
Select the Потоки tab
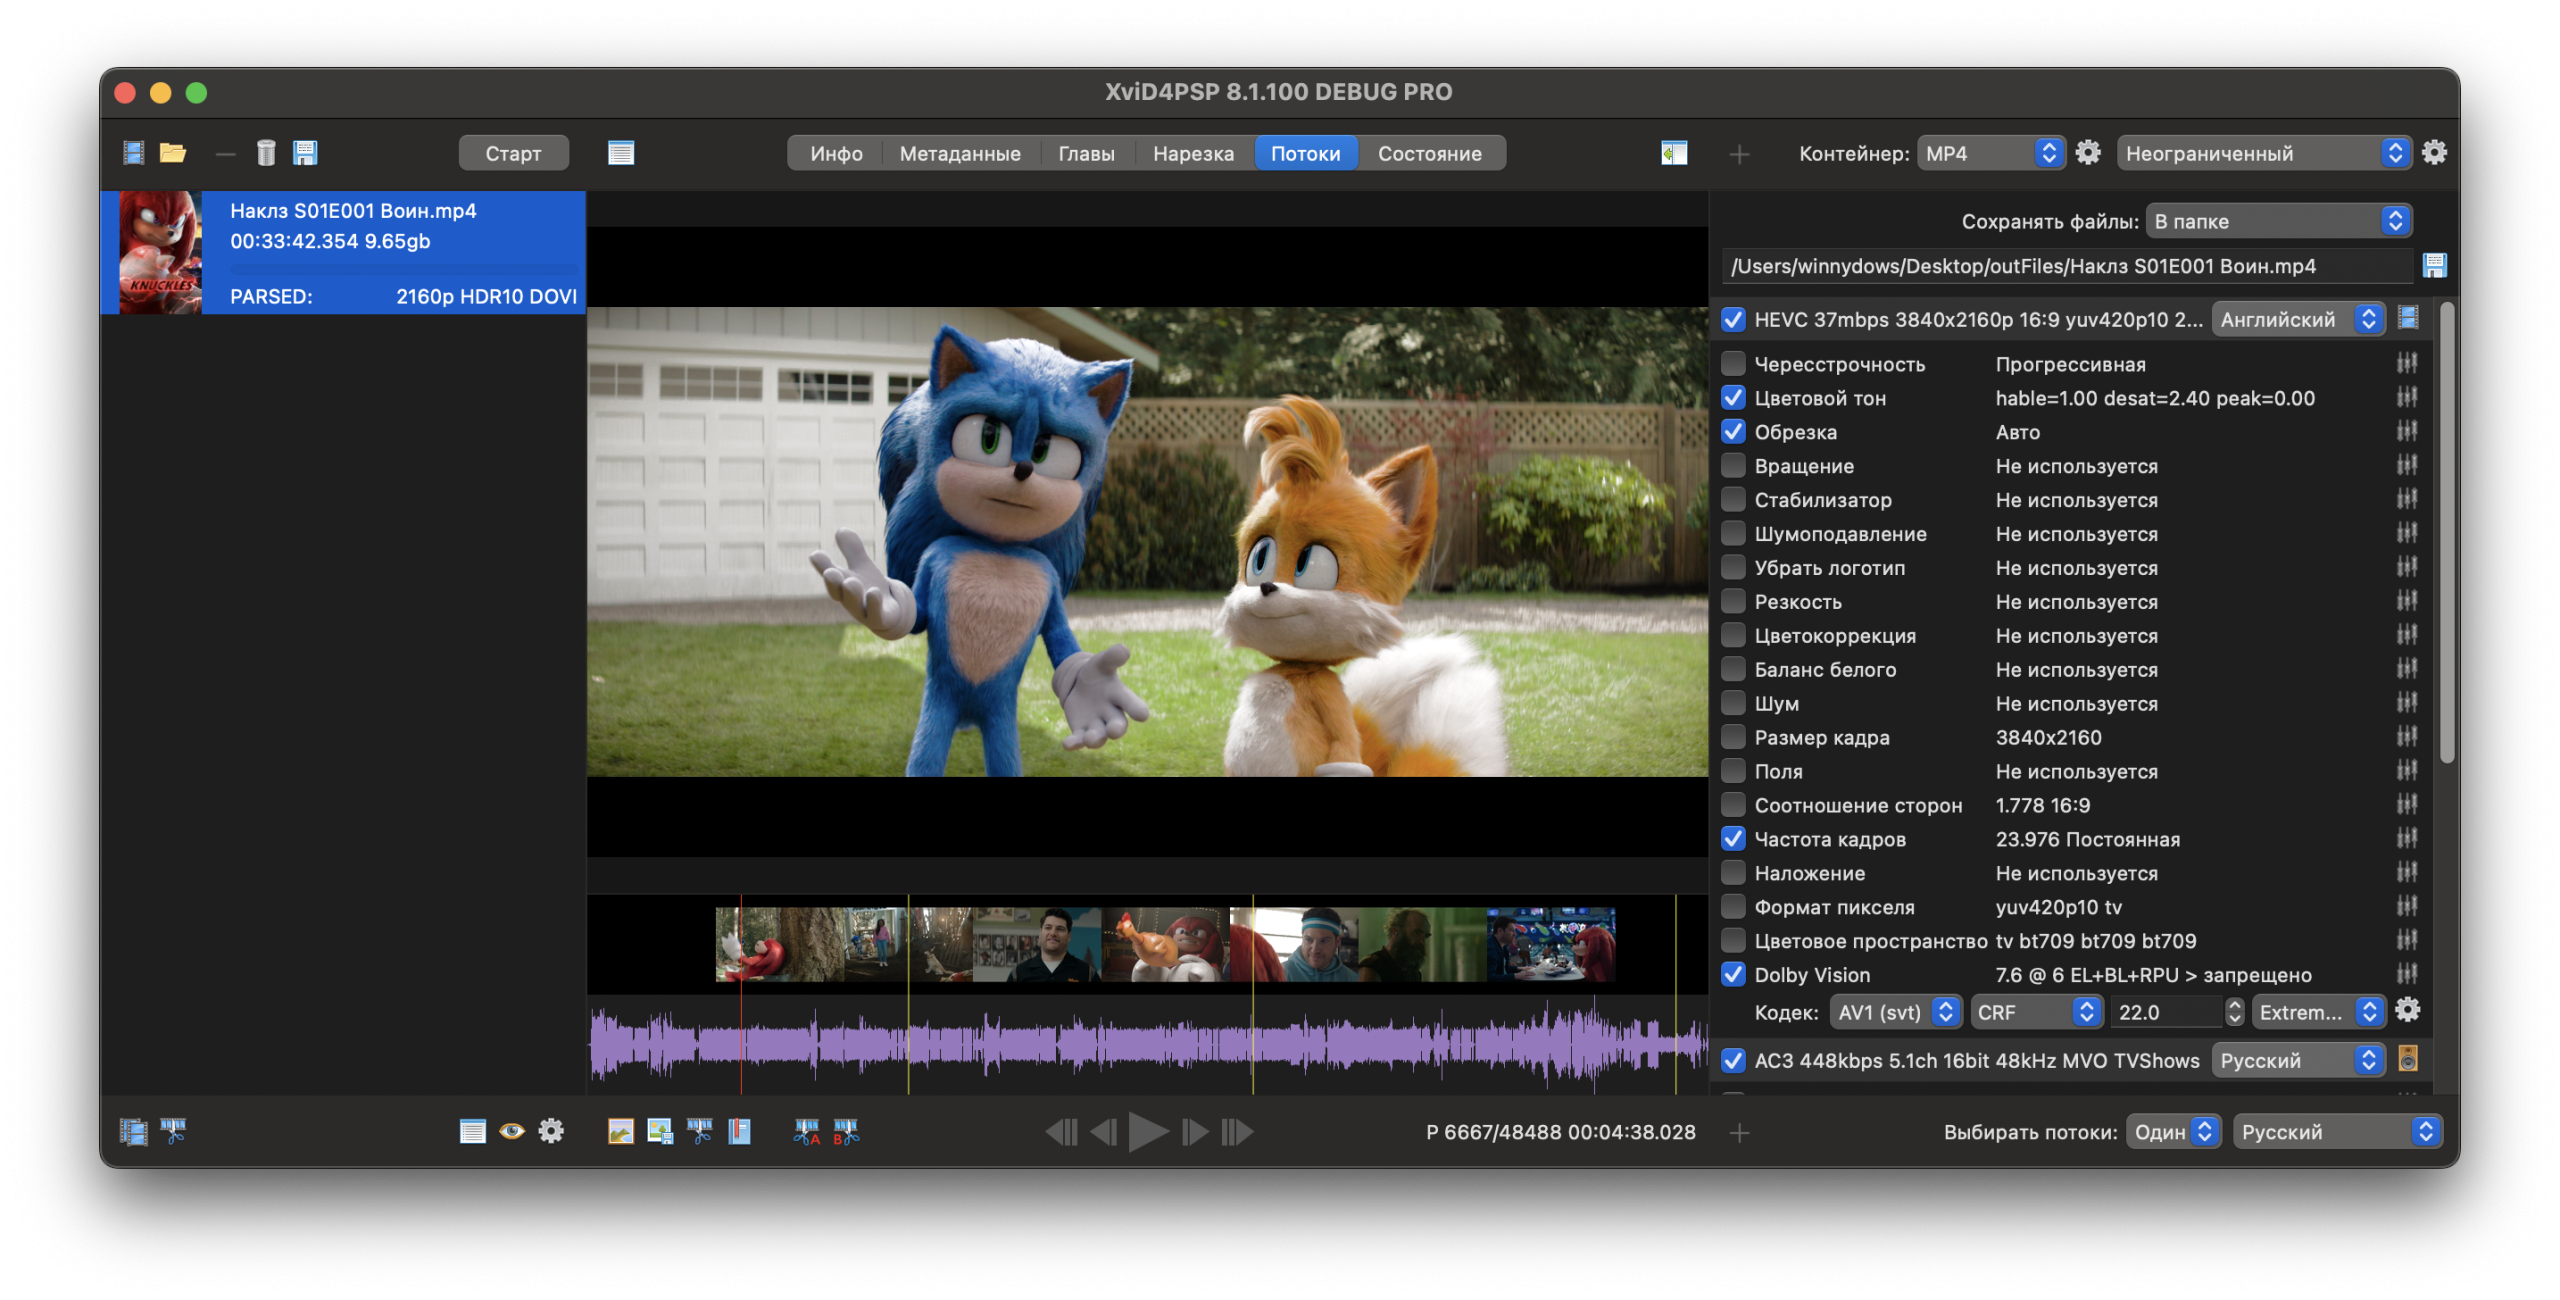click(x=1305, y=153)
